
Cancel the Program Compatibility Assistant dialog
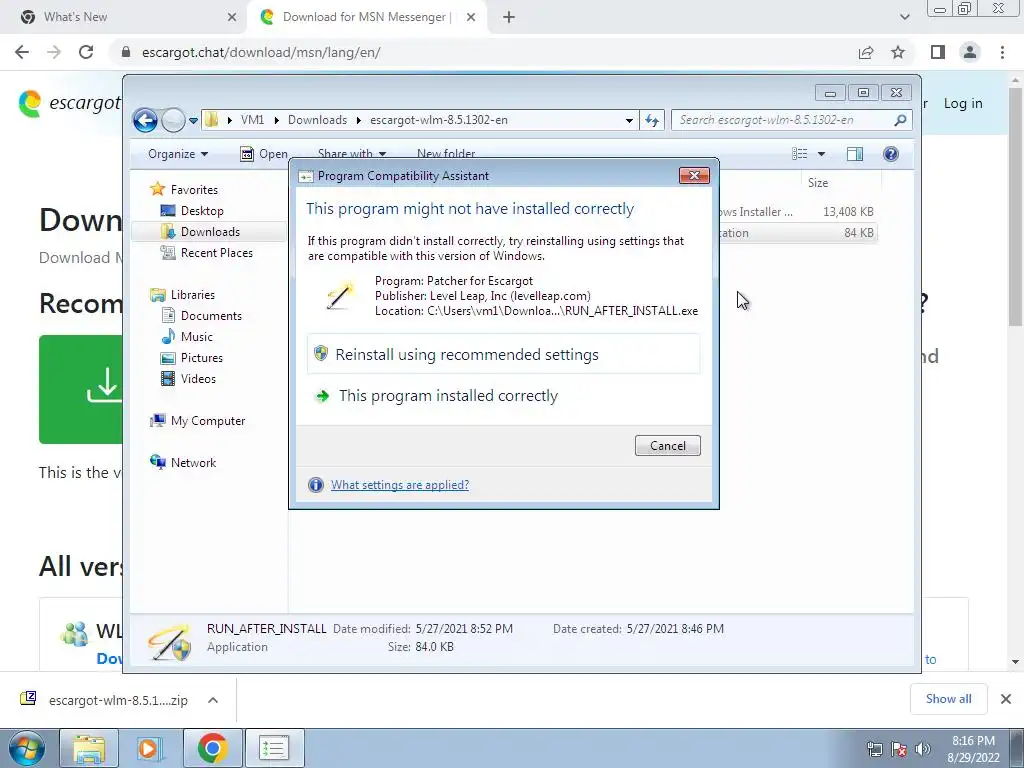tap(667, 445)
